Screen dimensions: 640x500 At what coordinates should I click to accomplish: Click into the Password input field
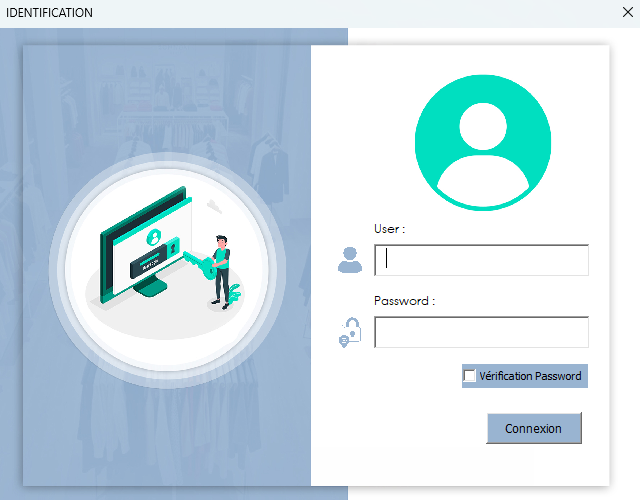pyautogui.click(x=481, y=332)
